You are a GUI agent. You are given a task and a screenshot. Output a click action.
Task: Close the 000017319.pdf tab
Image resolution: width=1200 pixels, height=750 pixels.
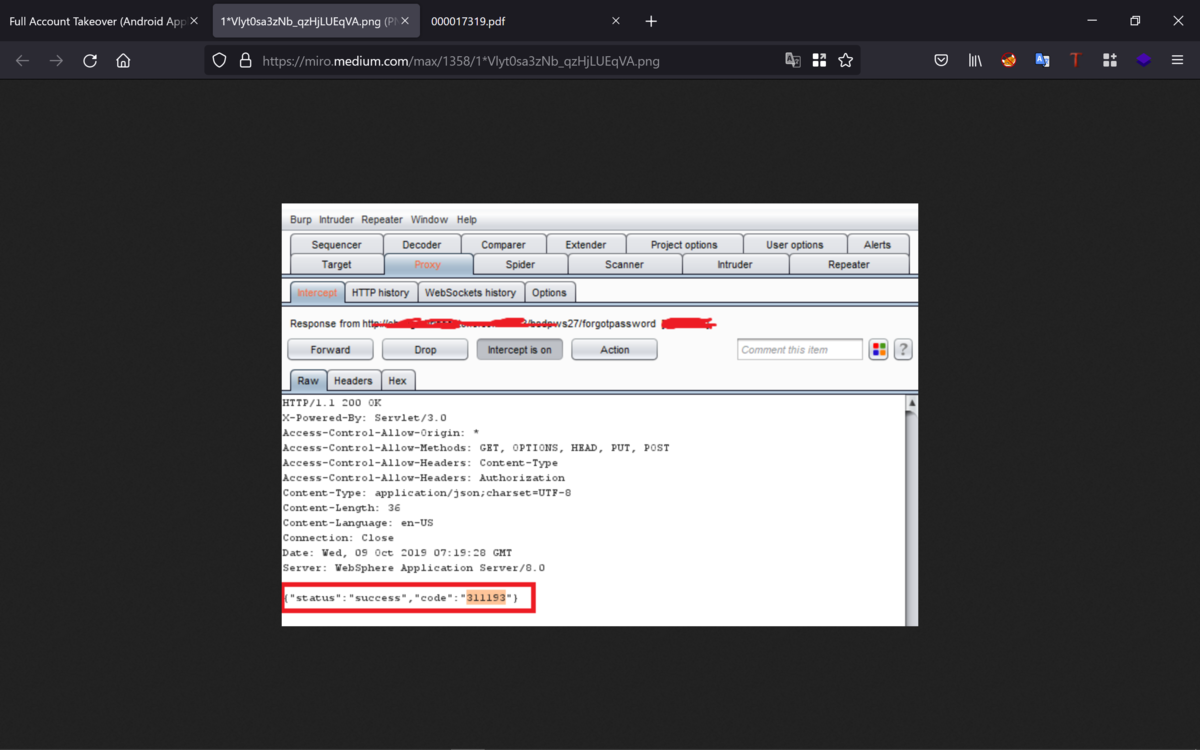[616, 21]
